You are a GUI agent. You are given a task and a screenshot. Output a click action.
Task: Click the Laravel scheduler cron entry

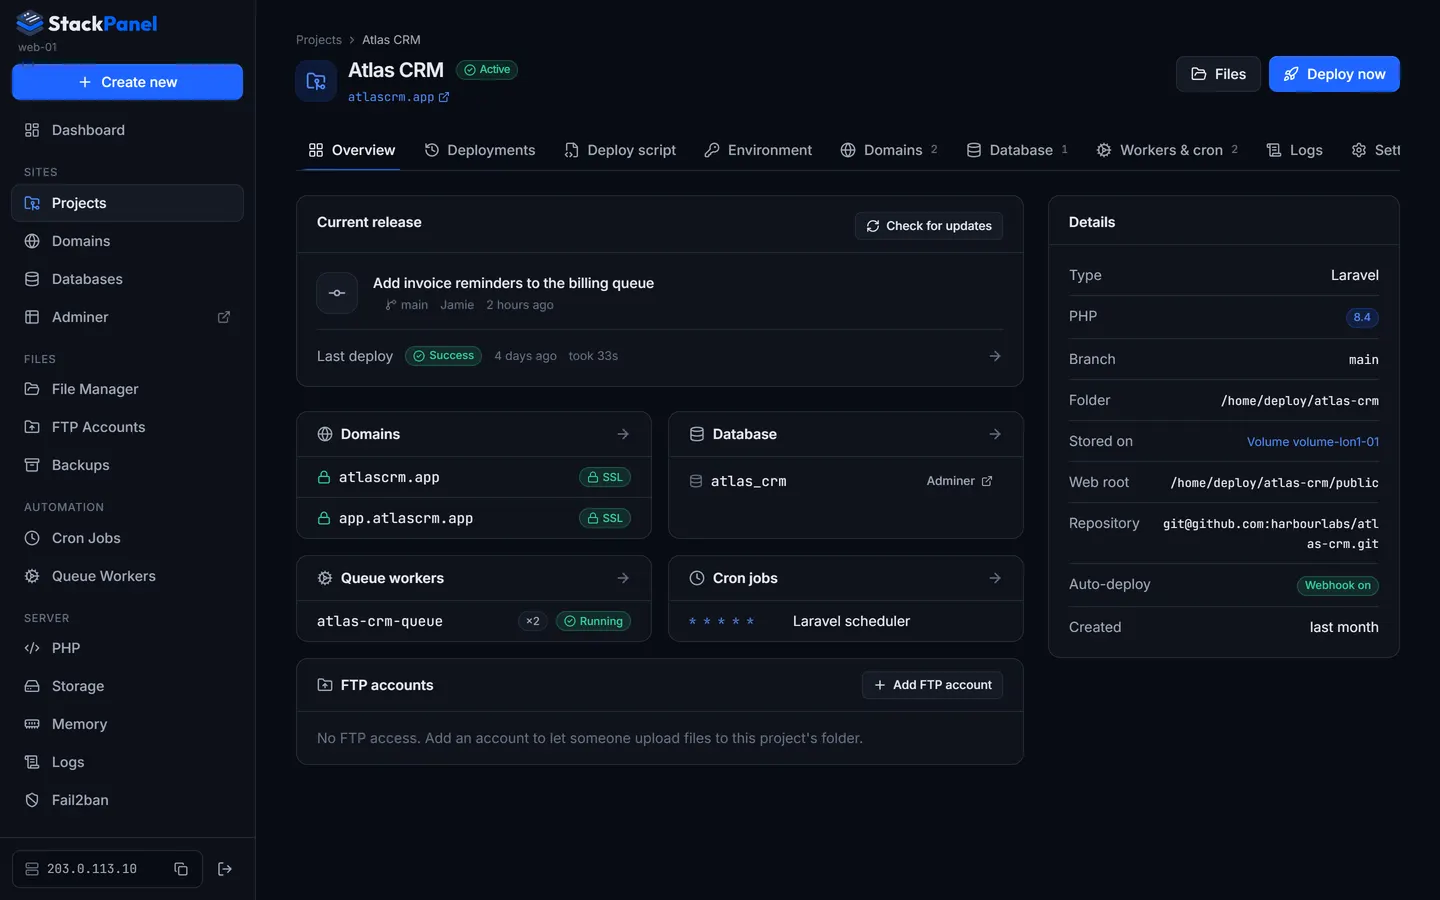point(846,621)
